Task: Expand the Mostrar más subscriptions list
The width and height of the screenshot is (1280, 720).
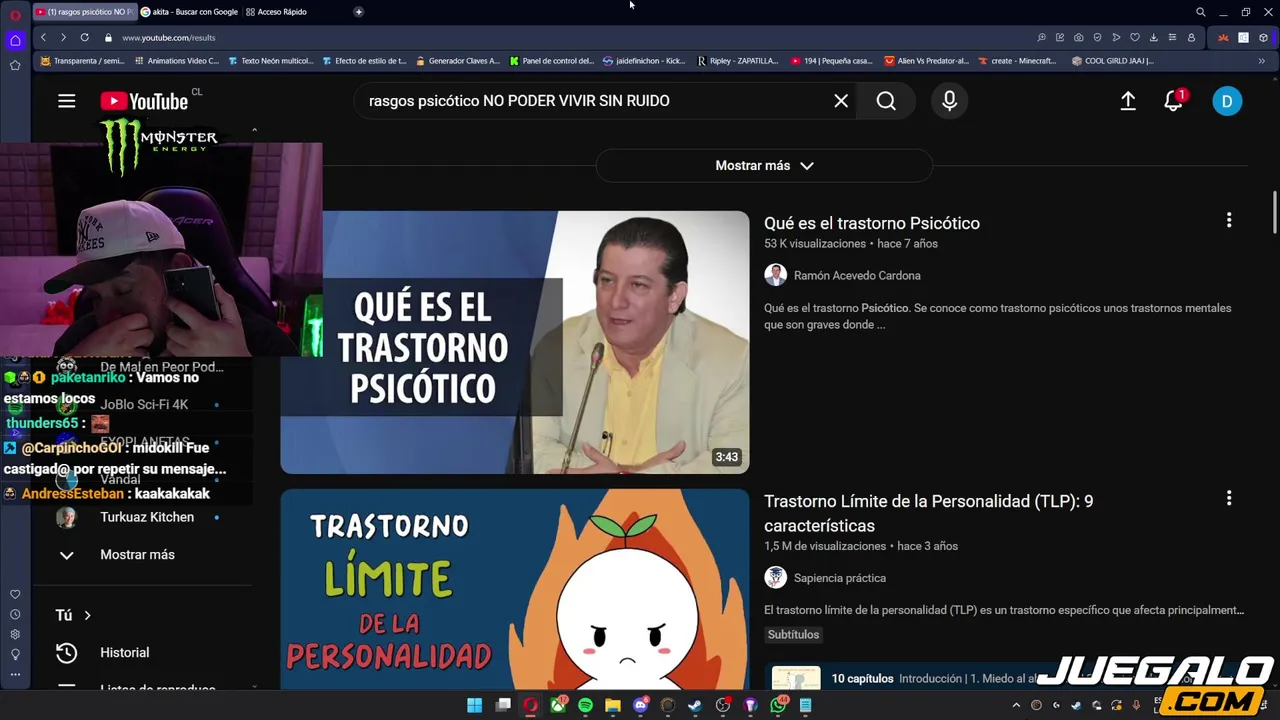Action: coord(137,554)
